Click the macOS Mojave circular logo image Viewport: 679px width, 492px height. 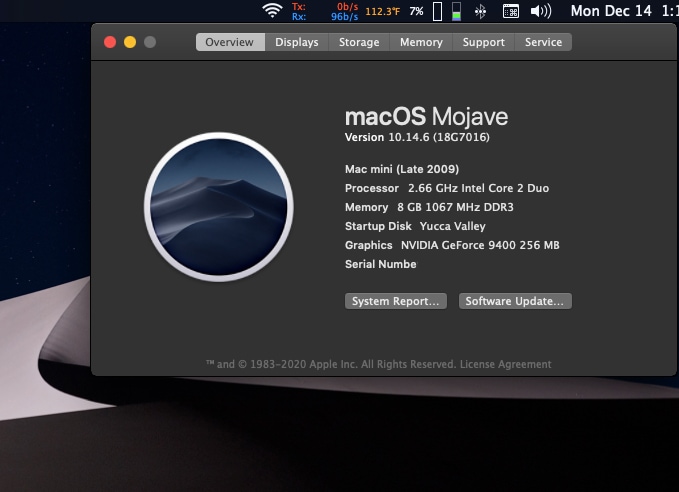coord(219,207)
